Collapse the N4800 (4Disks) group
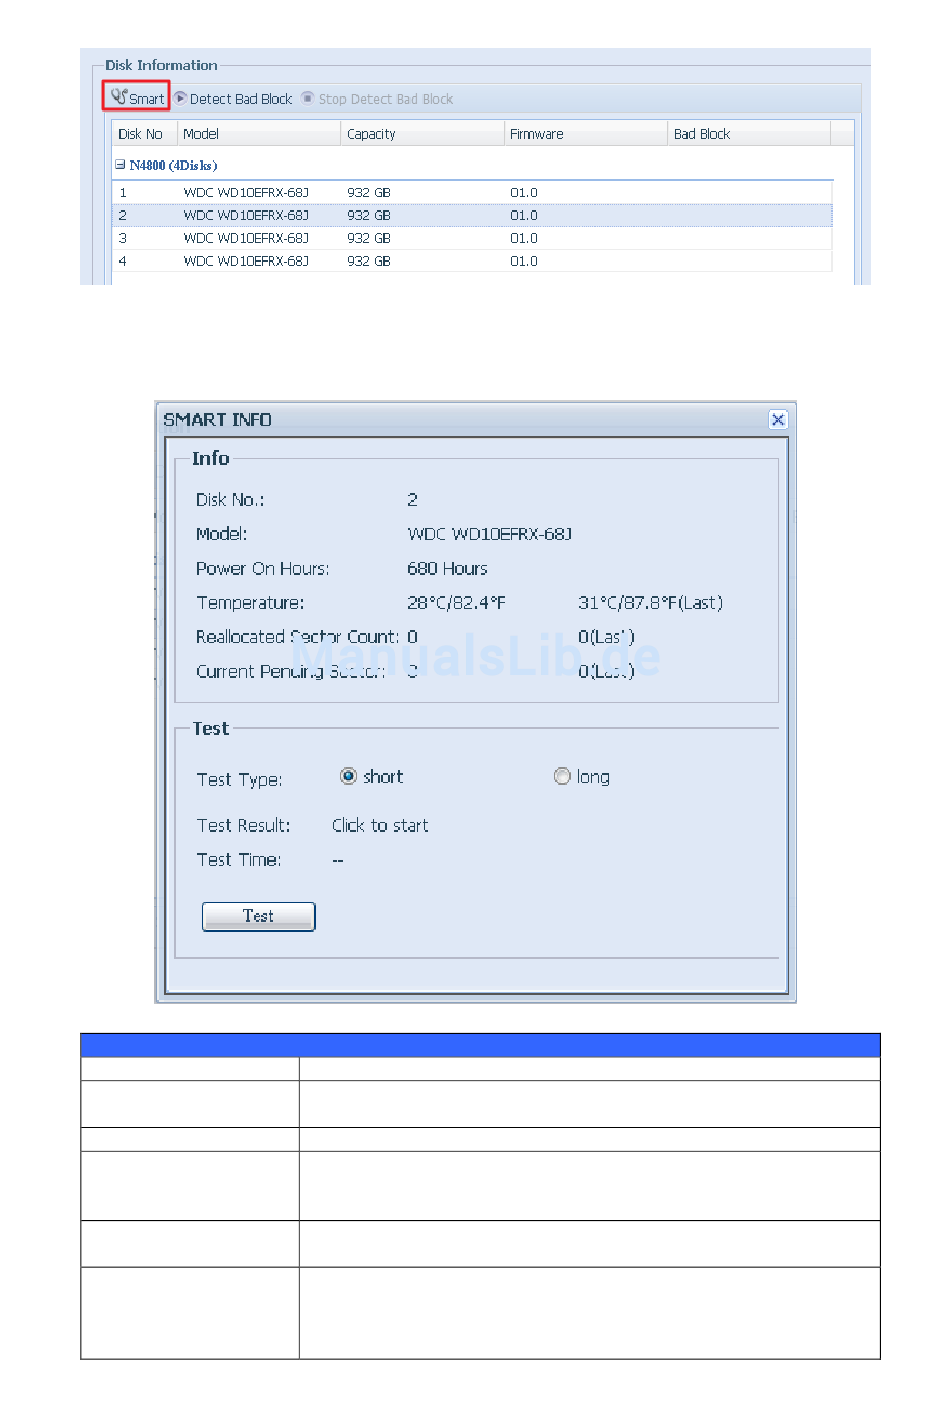Image resolution: width=950 pixels, height=1419 pixels. [x=120, y=165]
